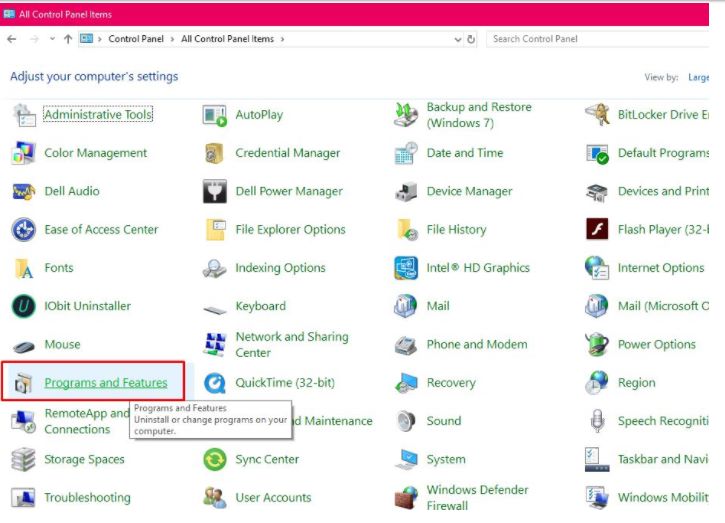
Task: Open the address bar history dropdown
Action: [x=458, y=39]
